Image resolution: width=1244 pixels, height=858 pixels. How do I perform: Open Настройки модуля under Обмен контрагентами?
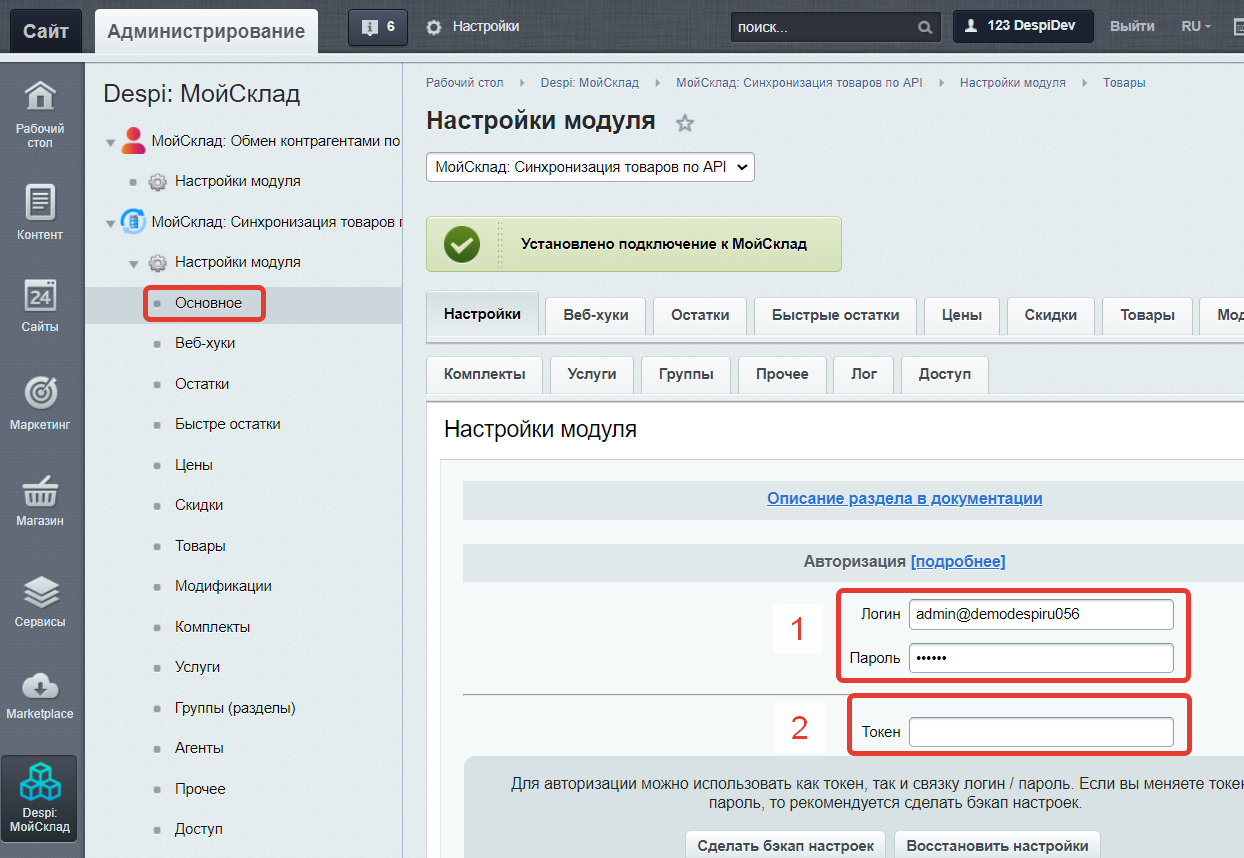click(x=238, y=182)
